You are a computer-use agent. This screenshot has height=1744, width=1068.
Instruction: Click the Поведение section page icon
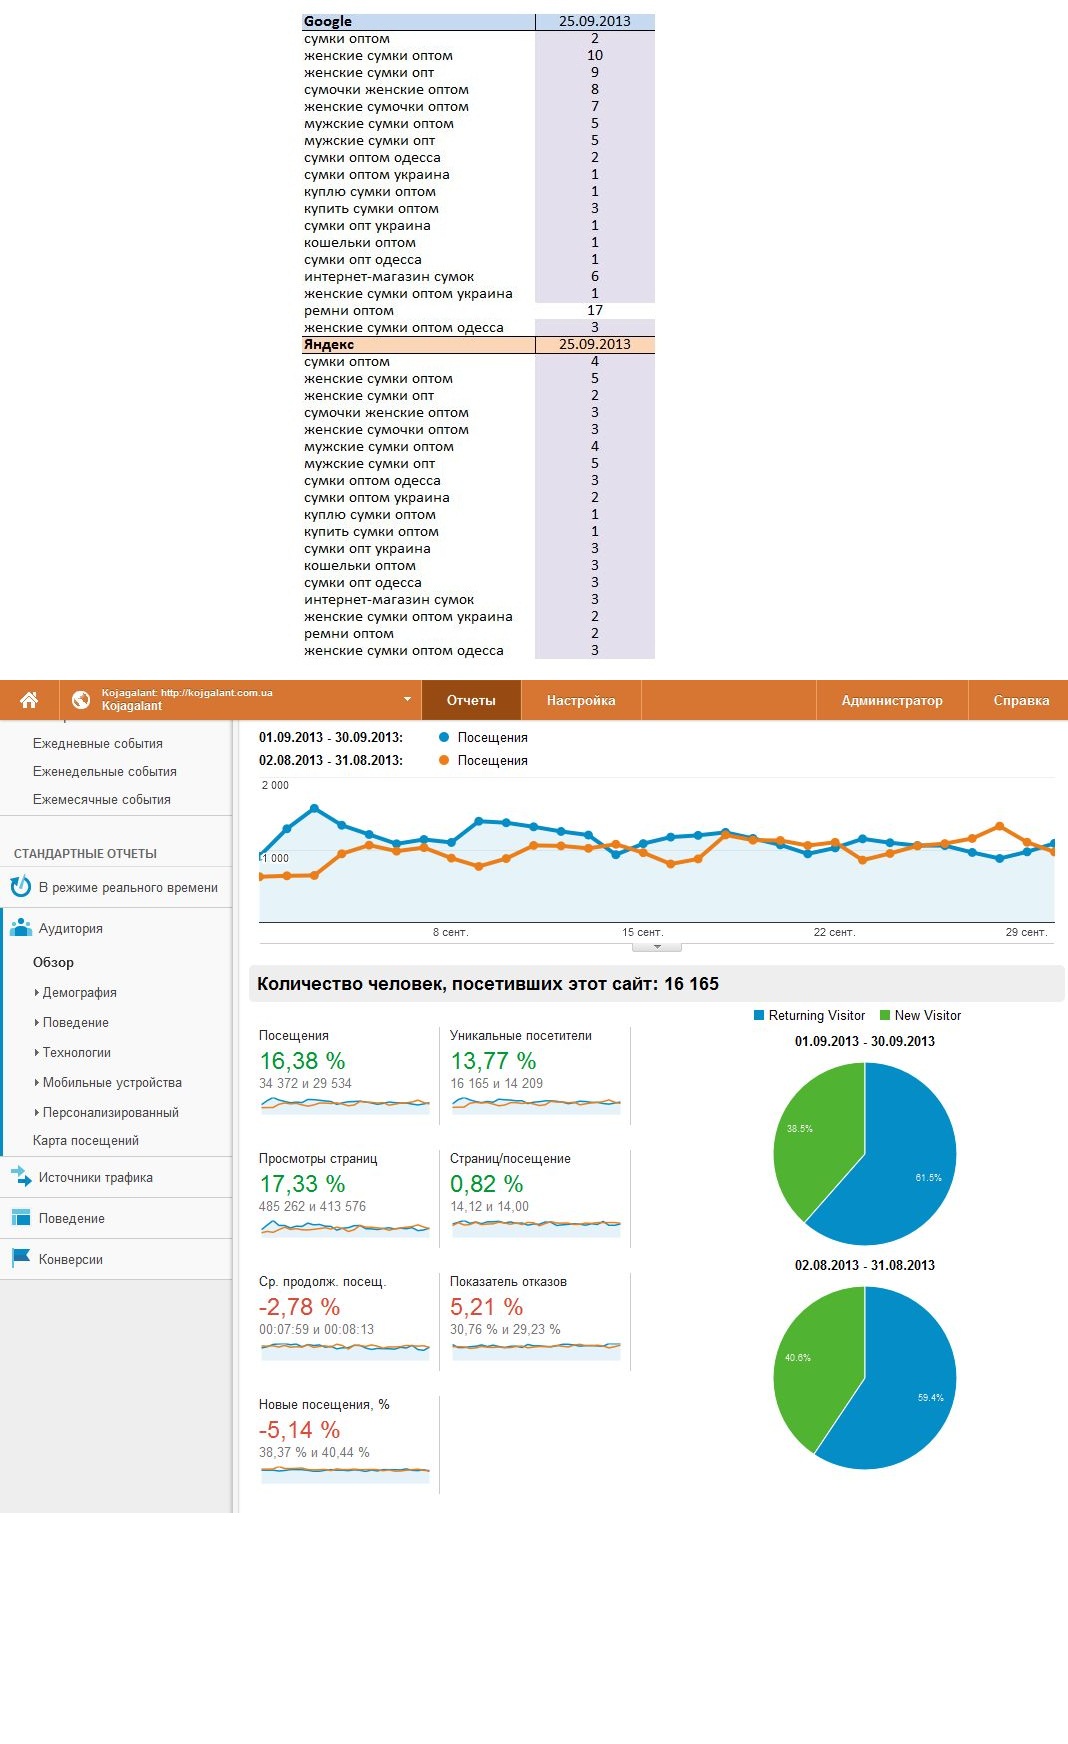coord(21,1217)
